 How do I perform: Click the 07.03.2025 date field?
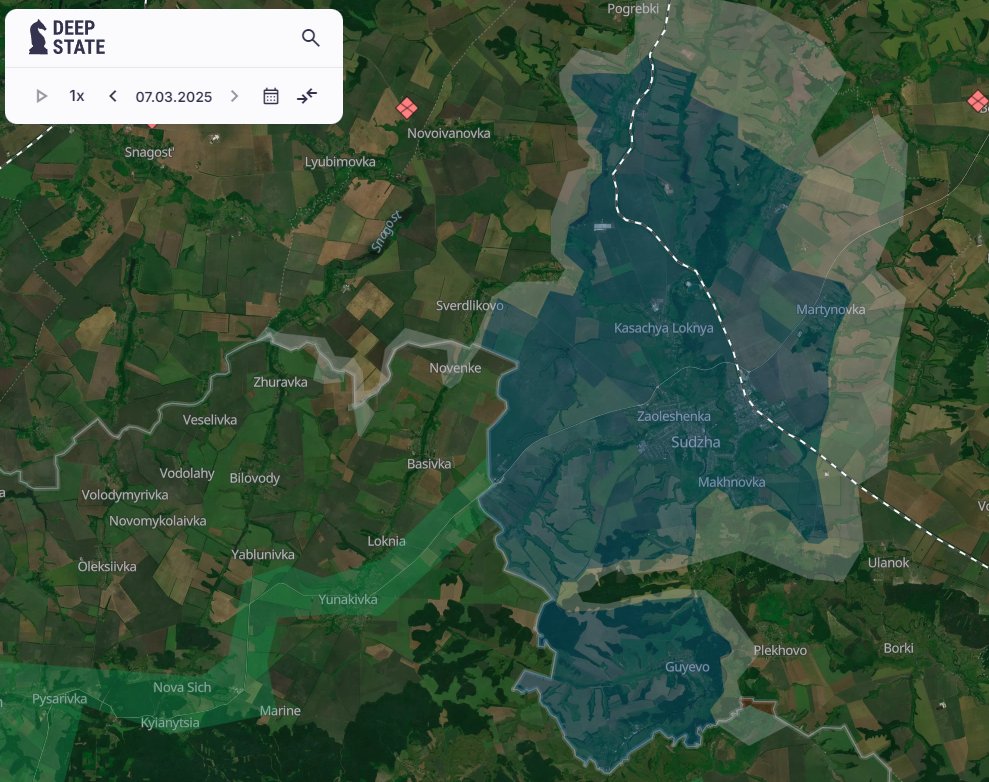[173, 96]
